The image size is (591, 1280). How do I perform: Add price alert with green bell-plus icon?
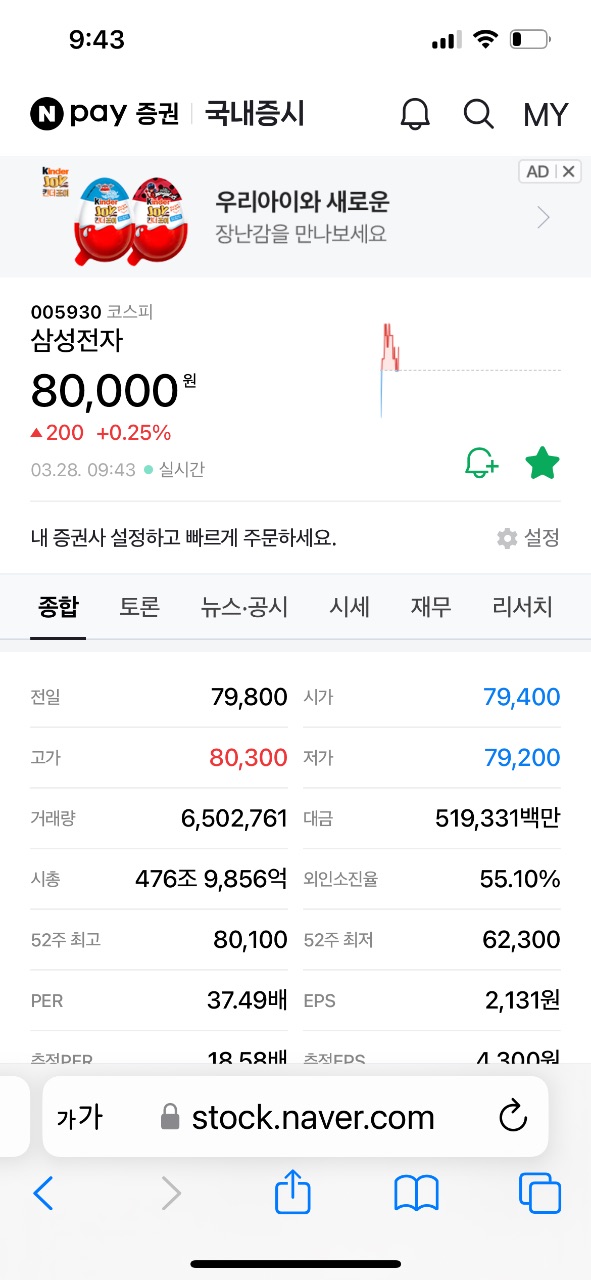[x=482, y=463]
